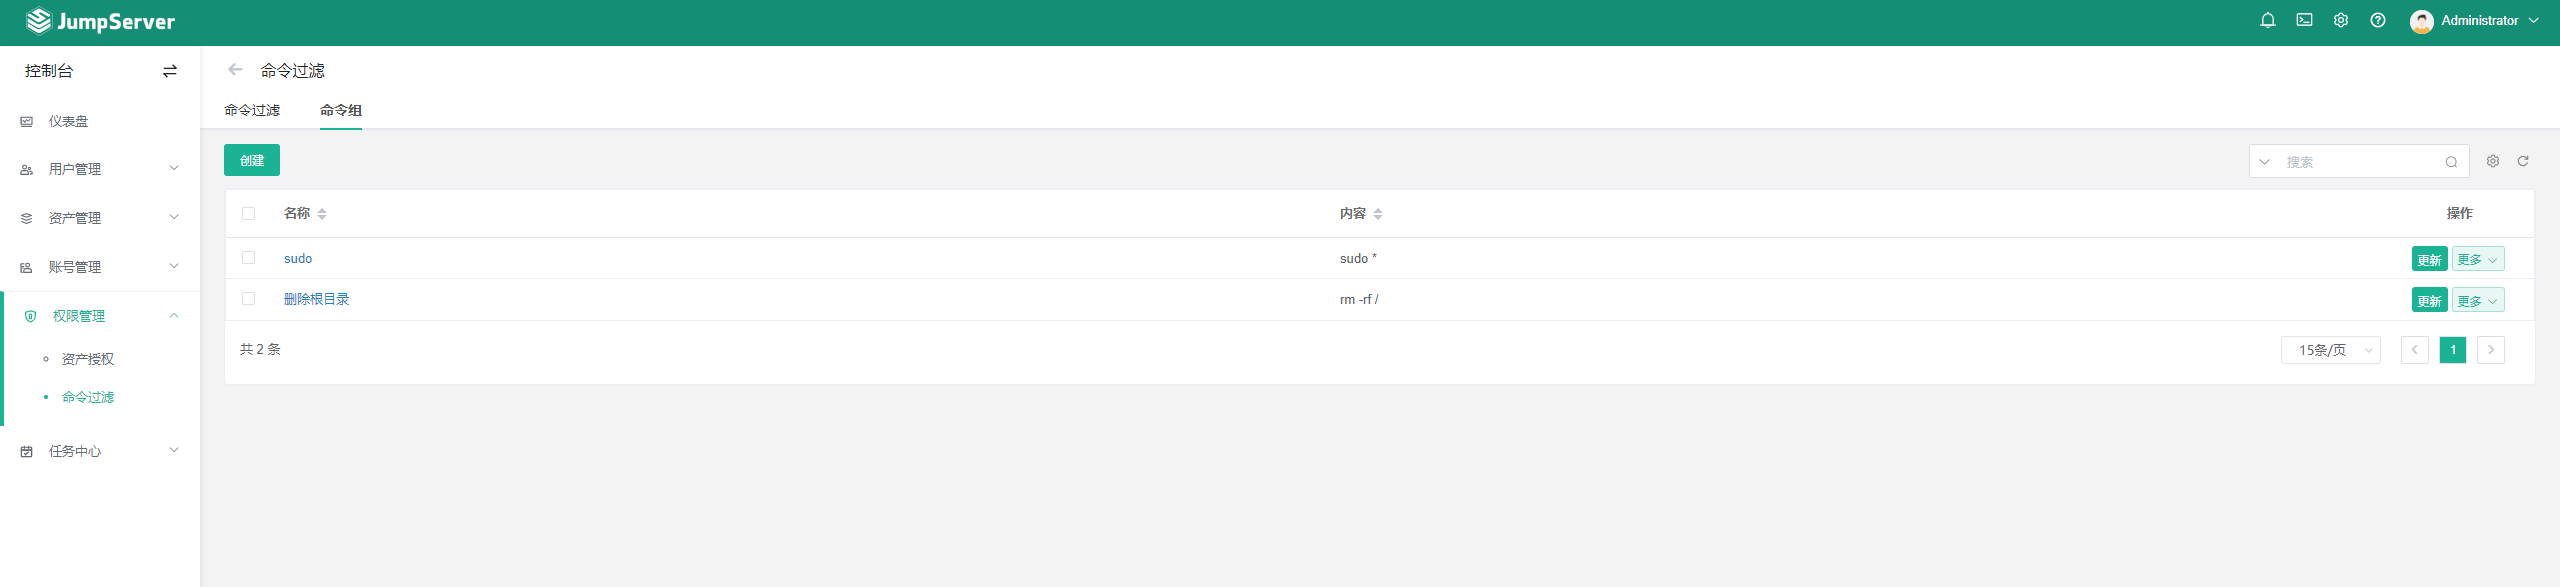Open table column settings gear icon

coord(2493,161)
